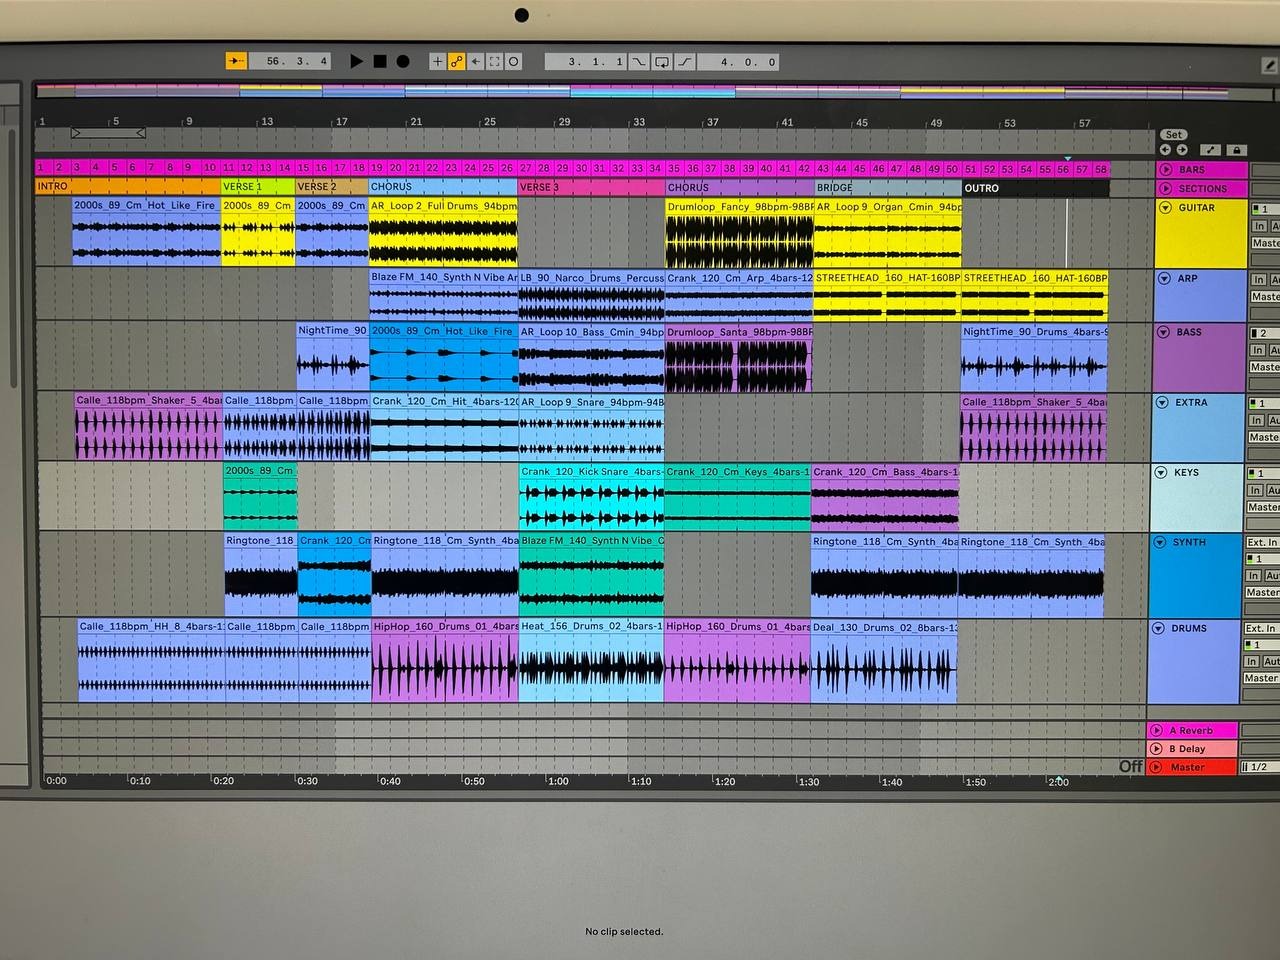Open the SYNTH track Ext. In dropdown
The width and height of the screenshot is (1280, 960).
(1261, 543)
